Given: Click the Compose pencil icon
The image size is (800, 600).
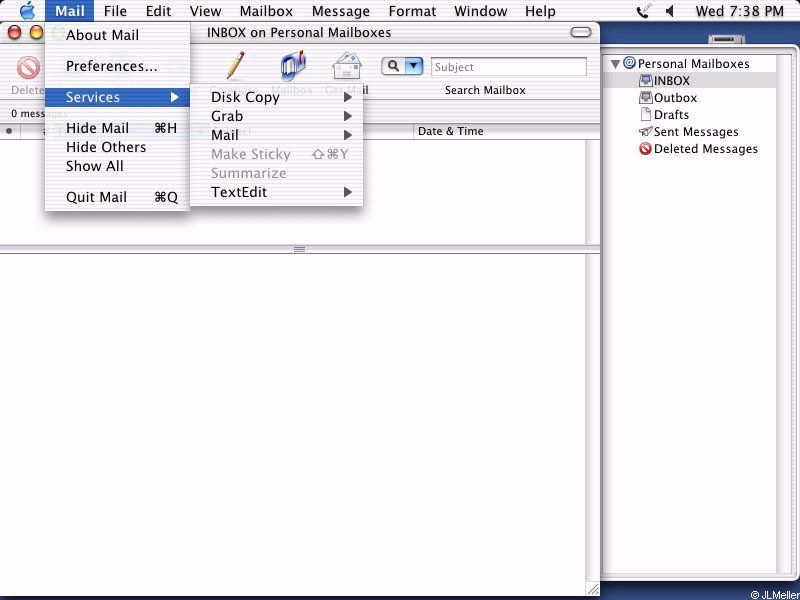Looking at the screenshot, I should coord(235,66).
